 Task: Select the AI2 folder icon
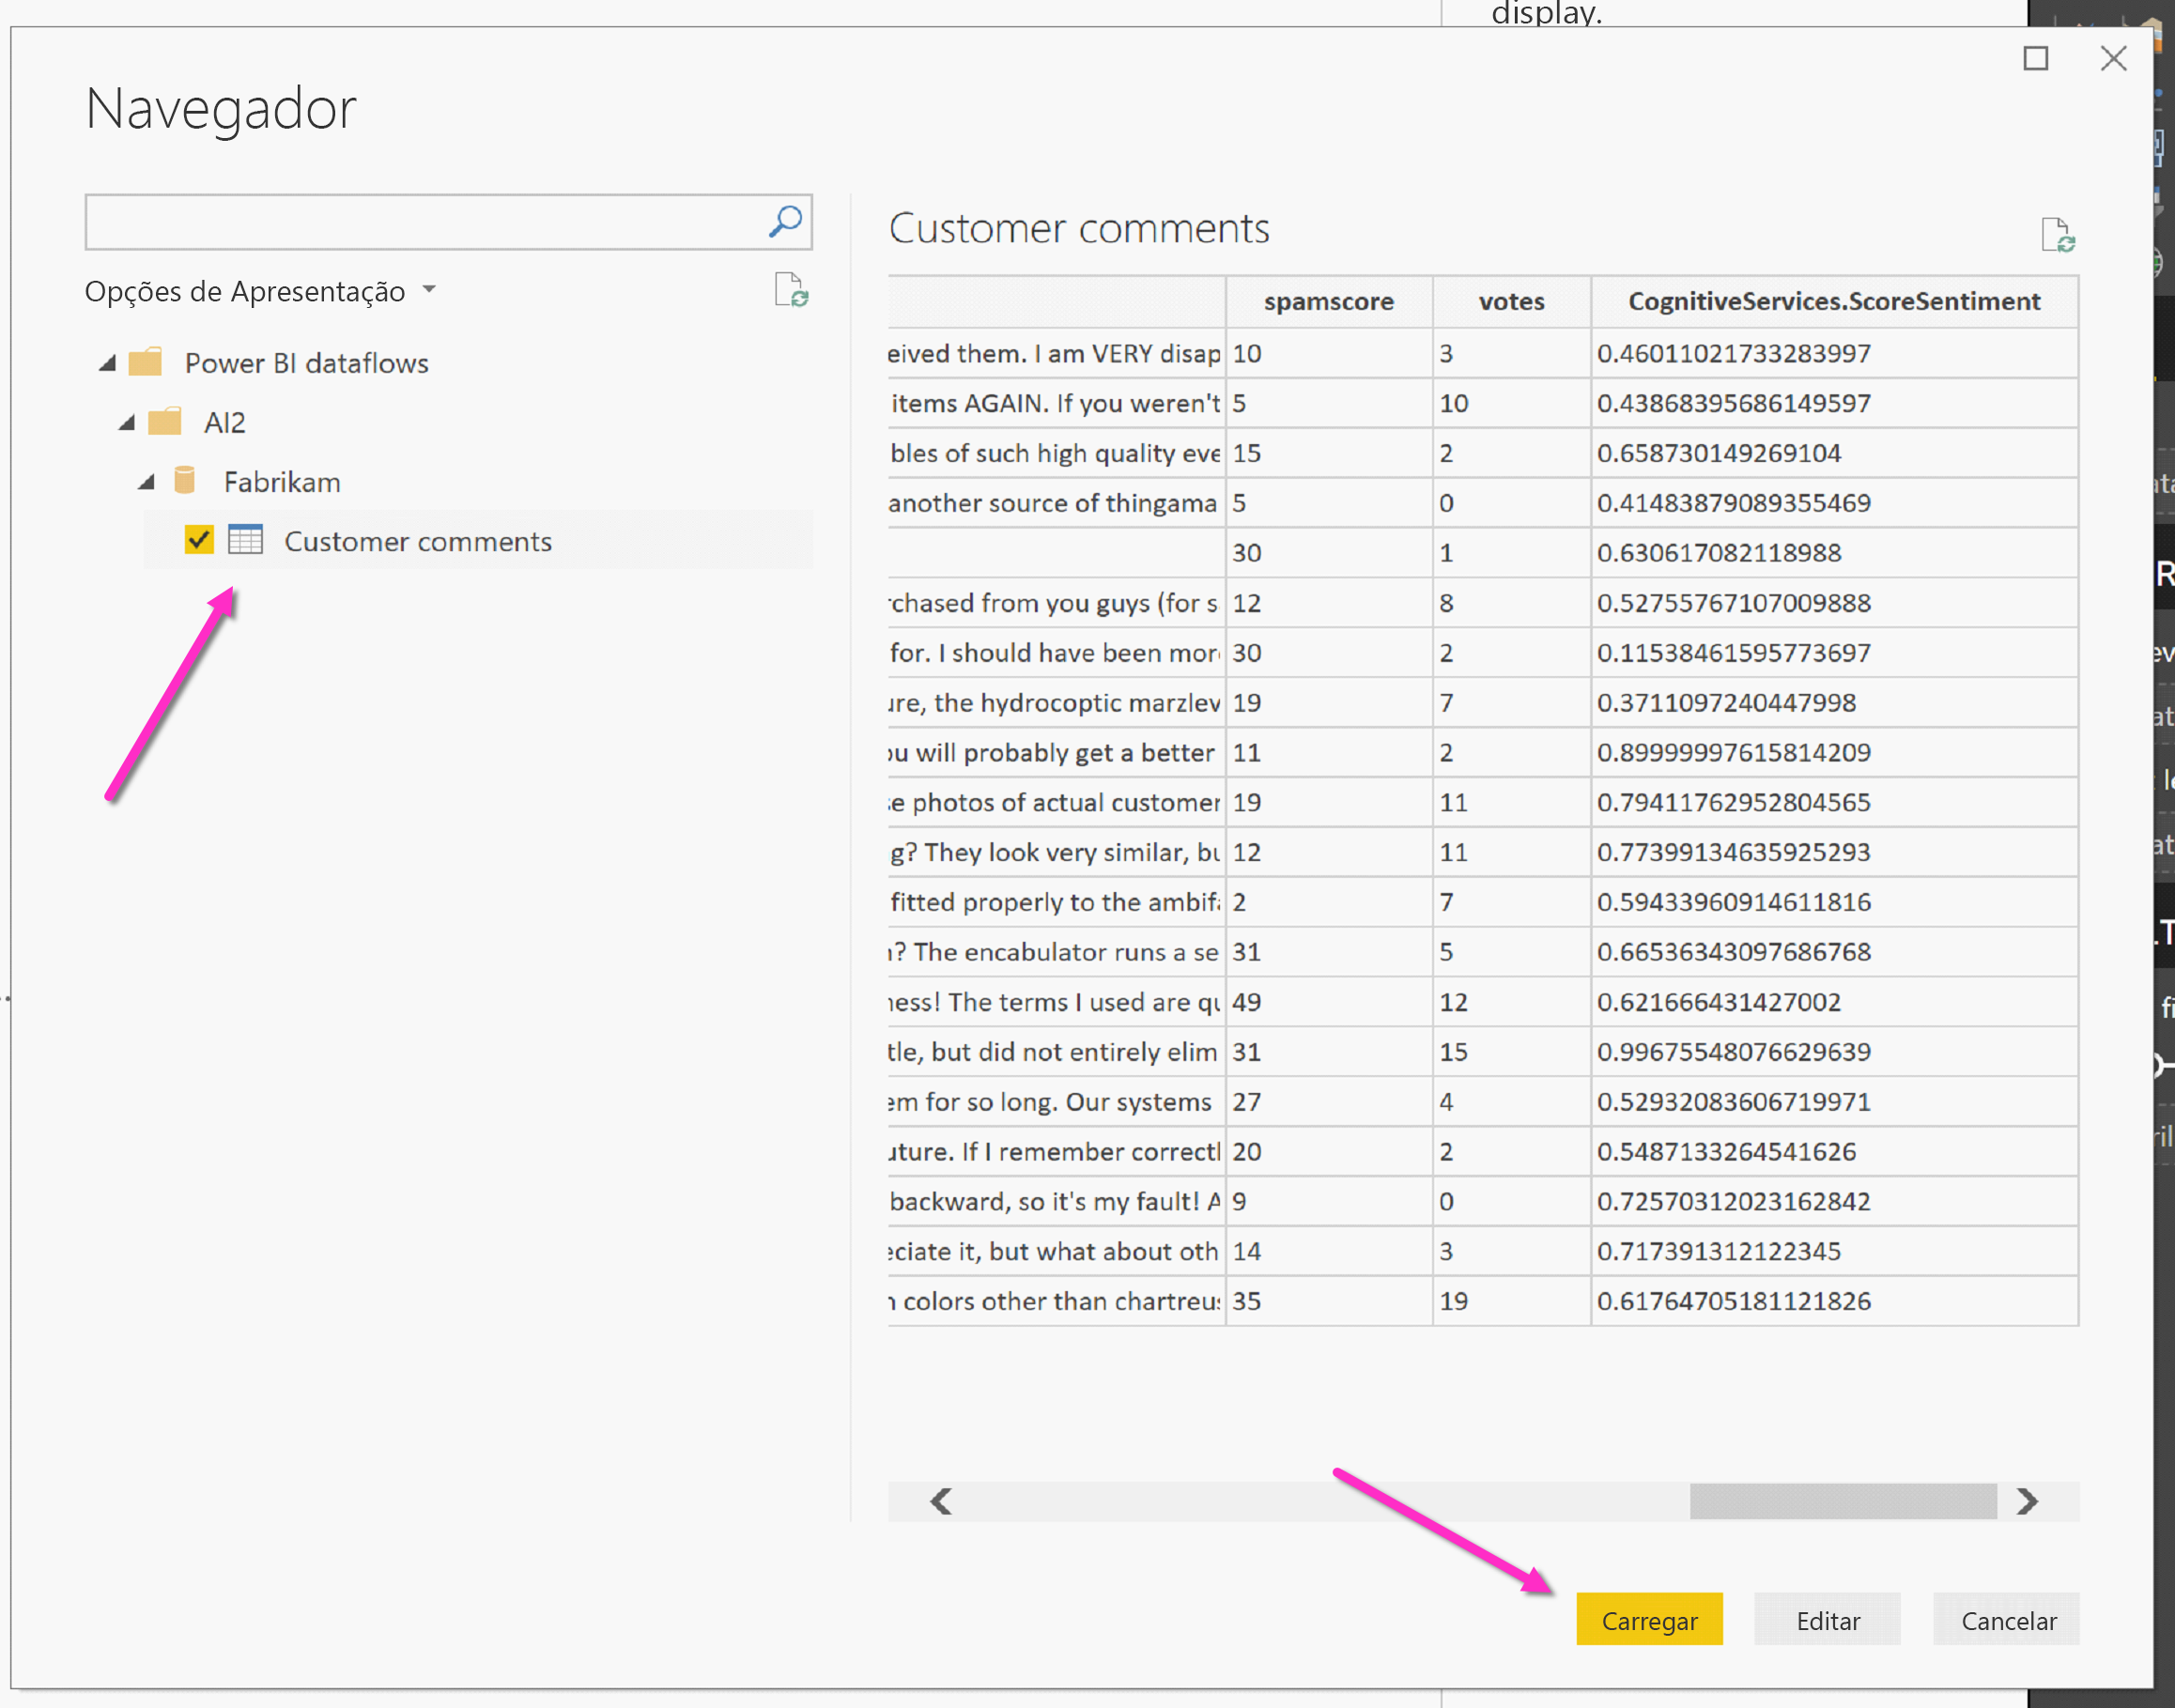pos(166,421)
